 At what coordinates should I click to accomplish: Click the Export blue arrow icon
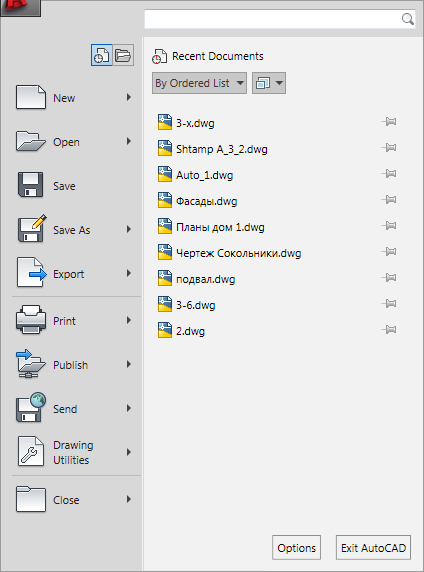click(31, 273)
